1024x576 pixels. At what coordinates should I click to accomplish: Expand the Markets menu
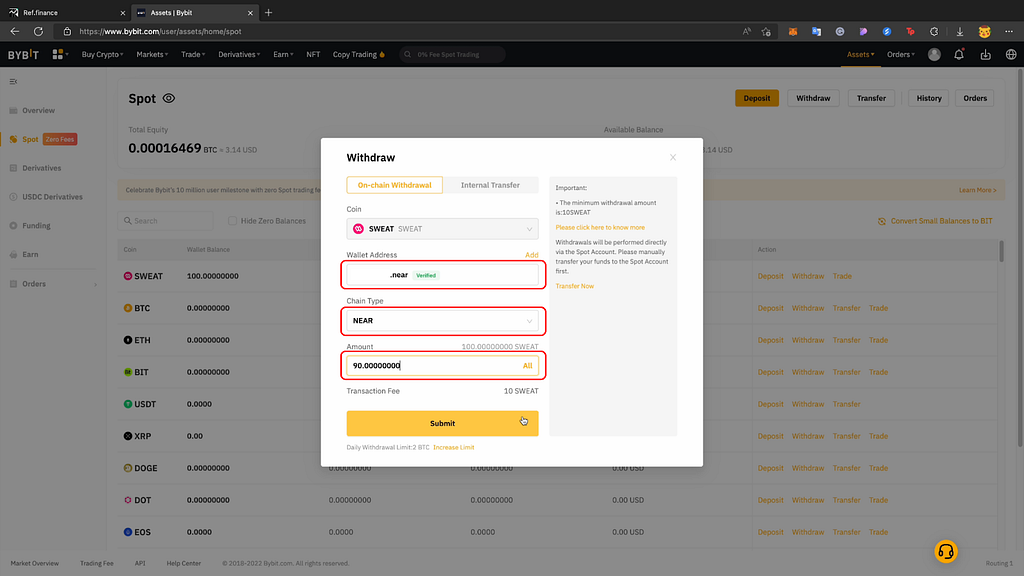pos(152,54)
